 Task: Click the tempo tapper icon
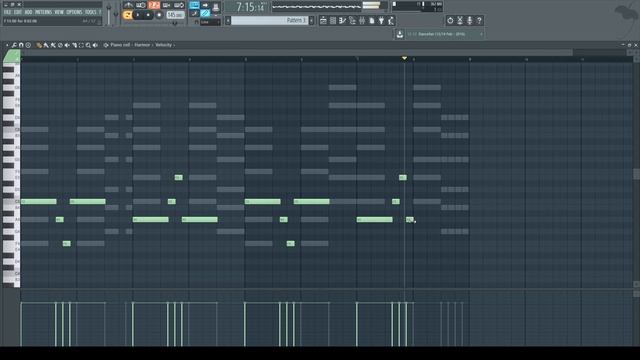click(391, 20)
